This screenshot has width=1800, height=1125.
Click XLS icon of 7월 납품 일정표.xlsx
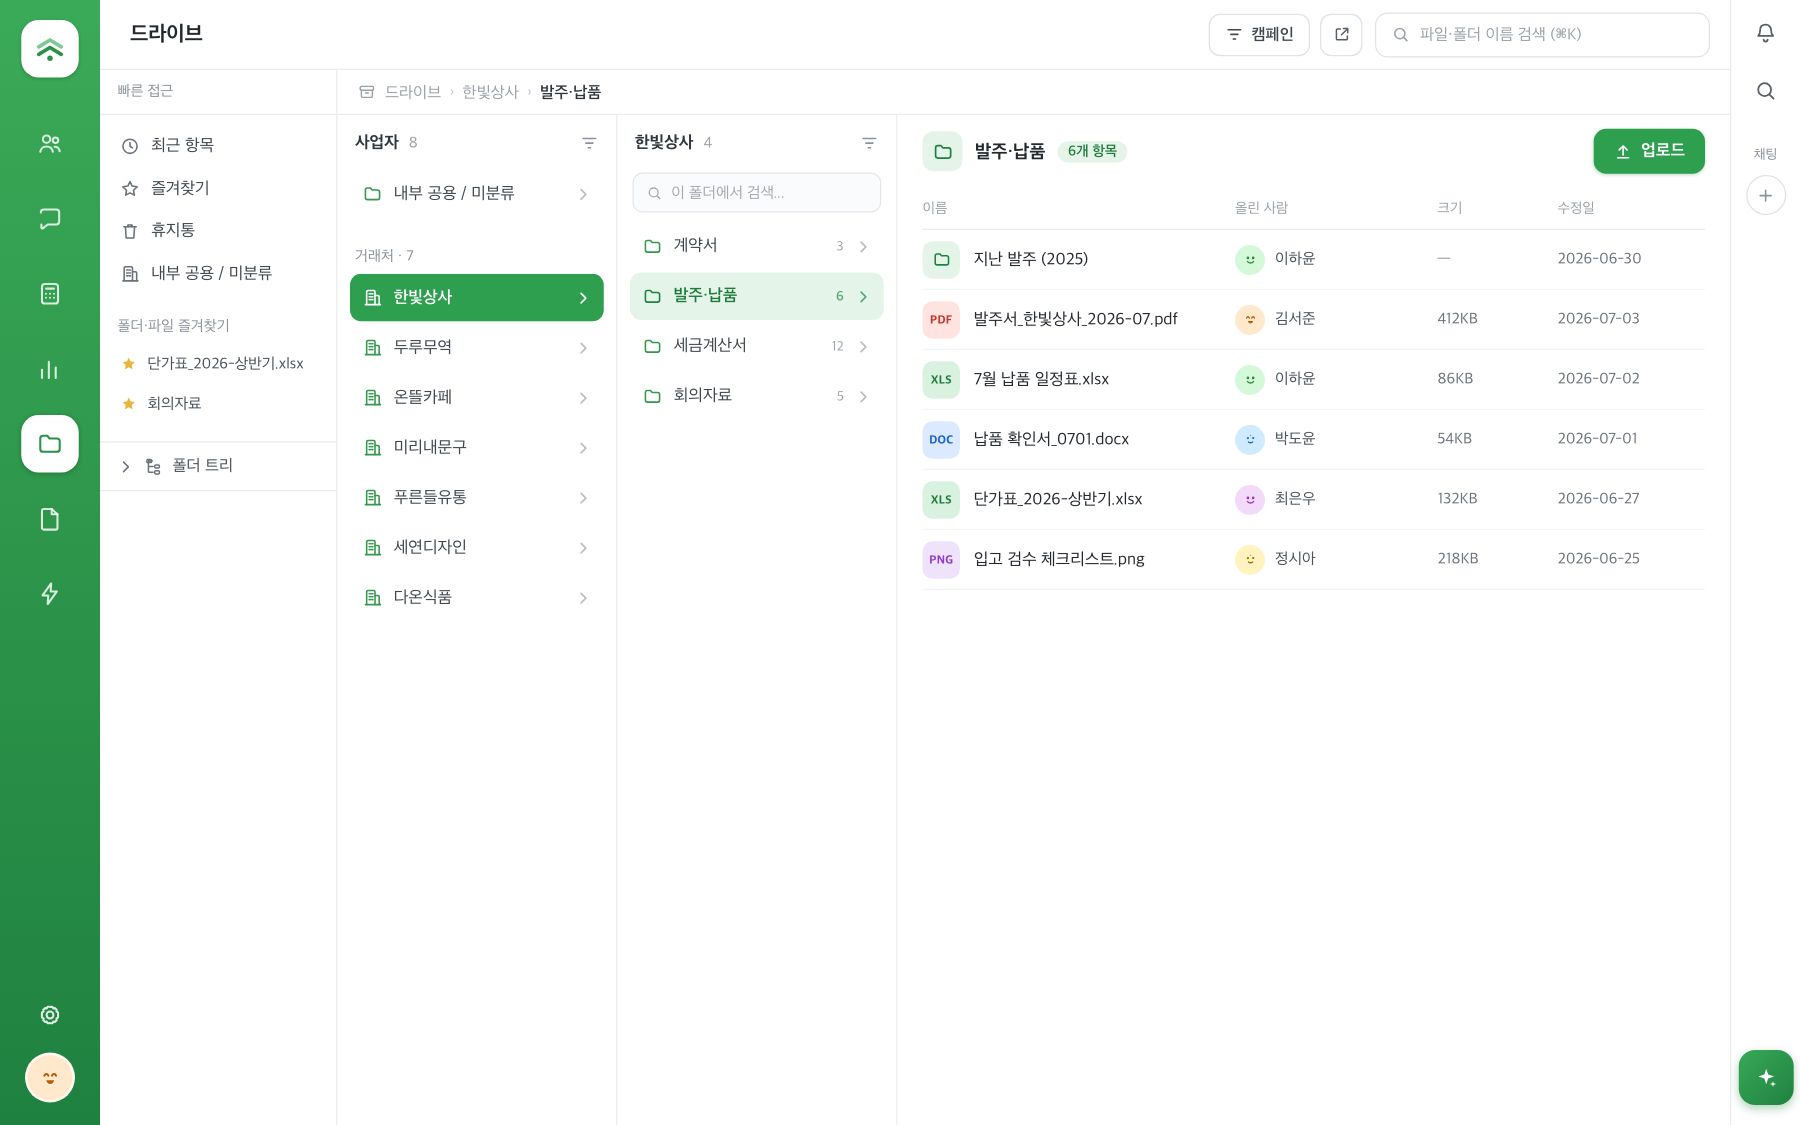coord(941,379)
